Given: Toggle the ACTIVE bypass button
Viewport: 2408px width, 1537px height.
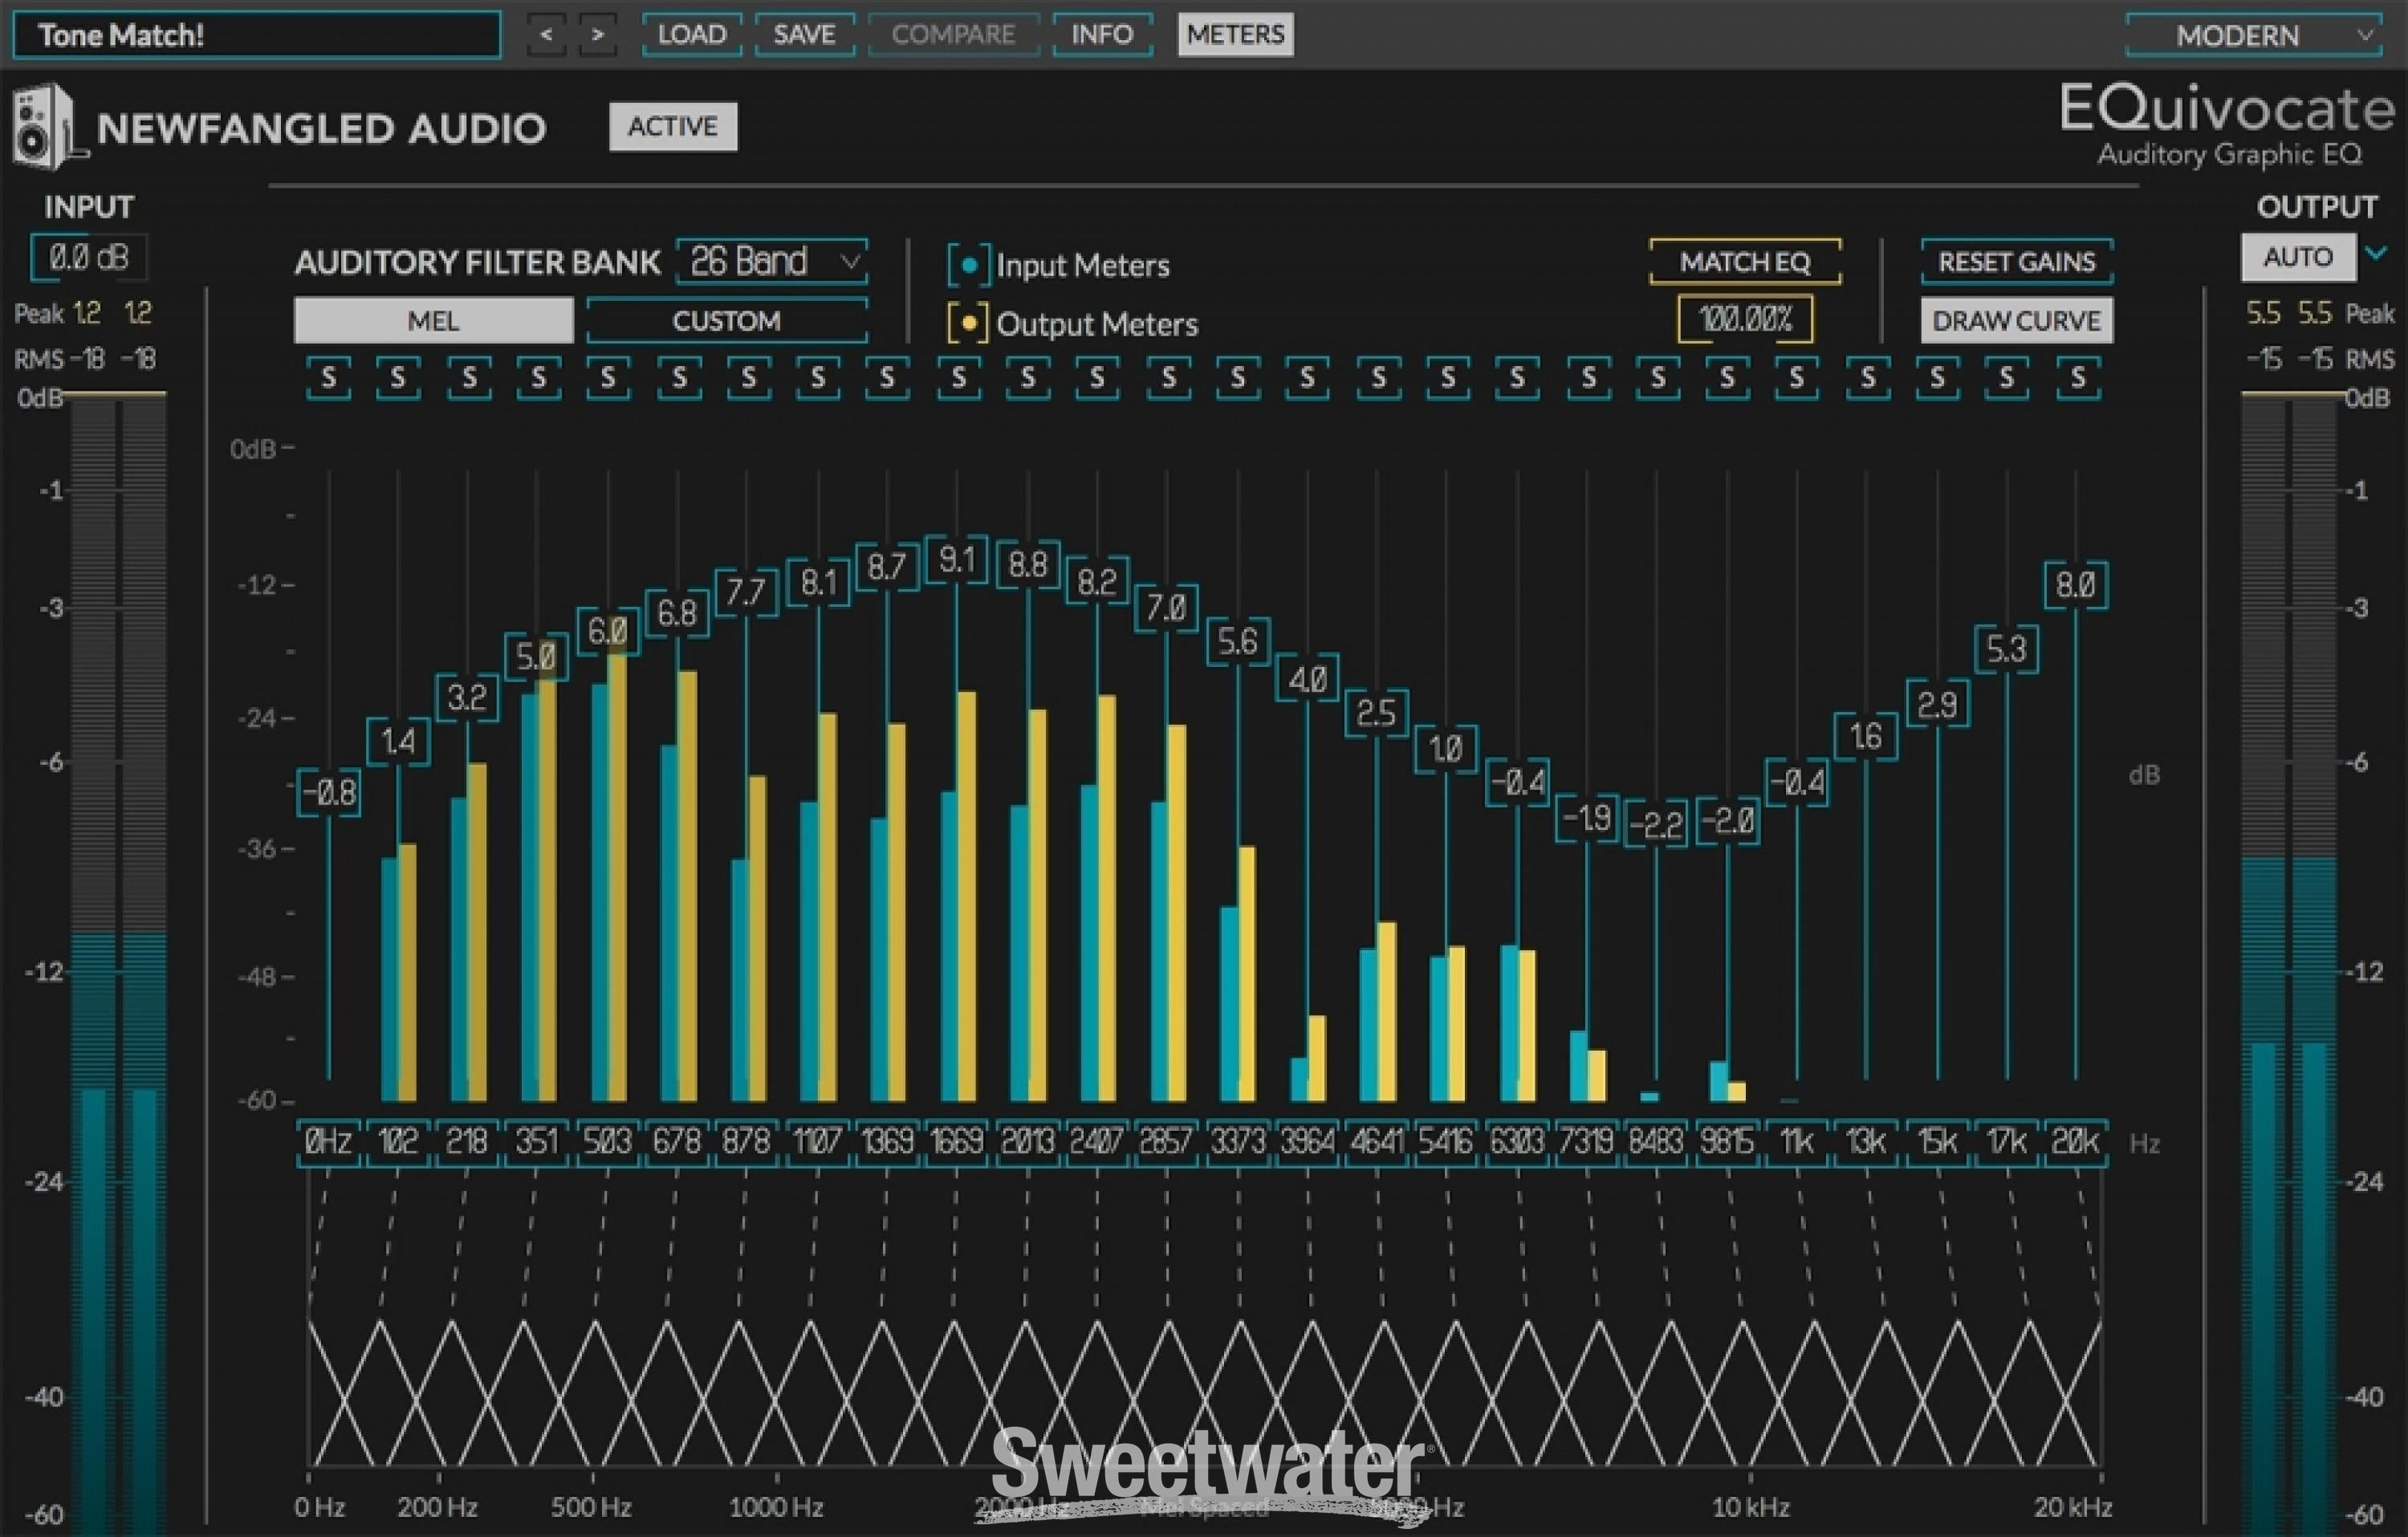Looking at the screenshot, I should pos(673,127).
